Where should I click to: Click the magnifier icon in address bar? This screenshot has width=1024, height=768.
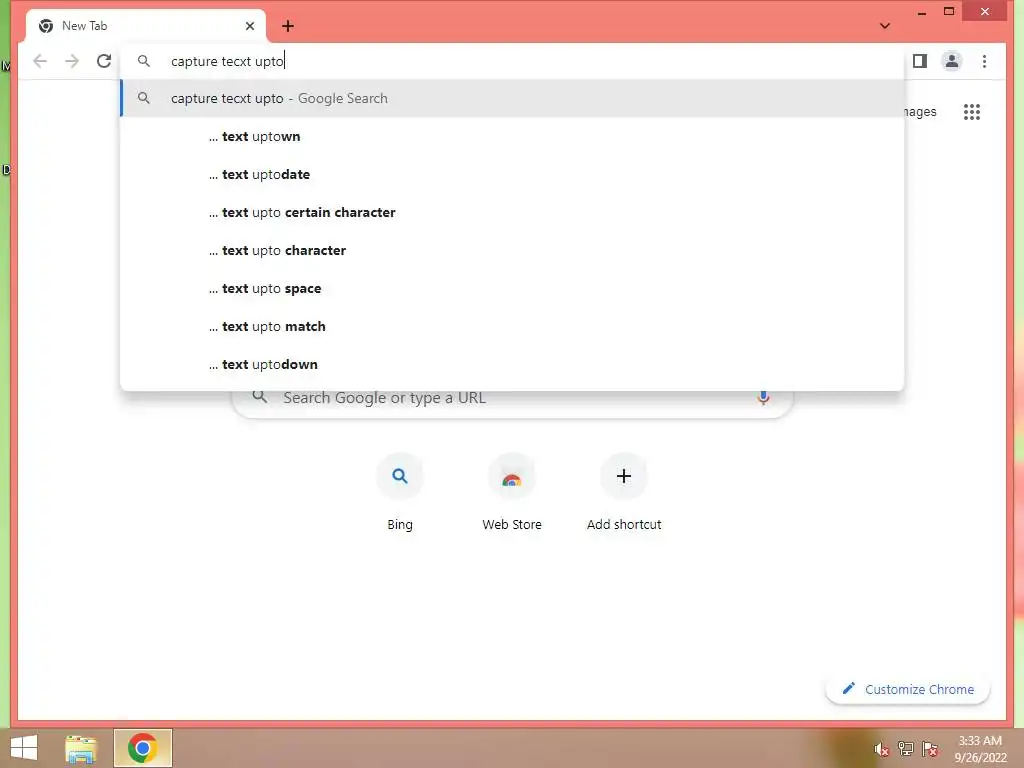[144, 61]
